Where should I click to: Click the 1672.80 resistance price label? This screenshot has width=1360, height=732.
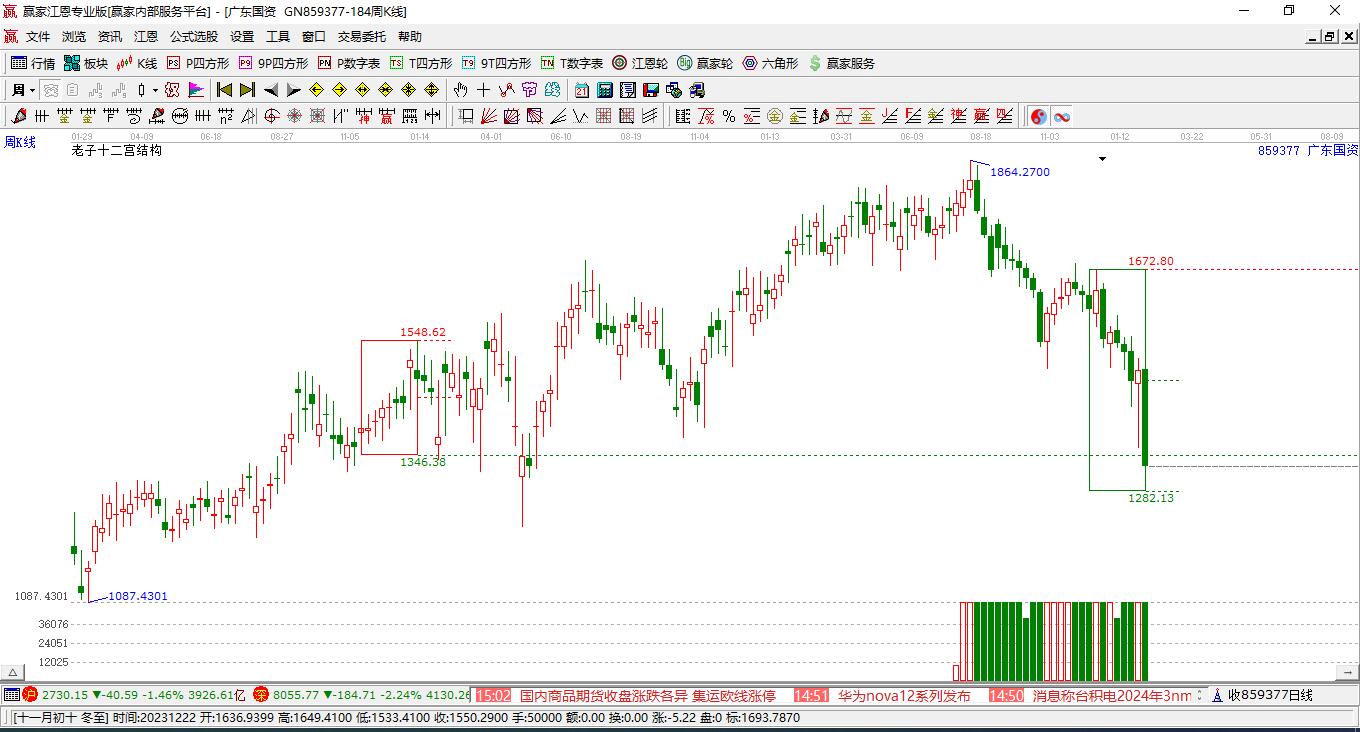pyautogui.click(x=1151, y=261)
